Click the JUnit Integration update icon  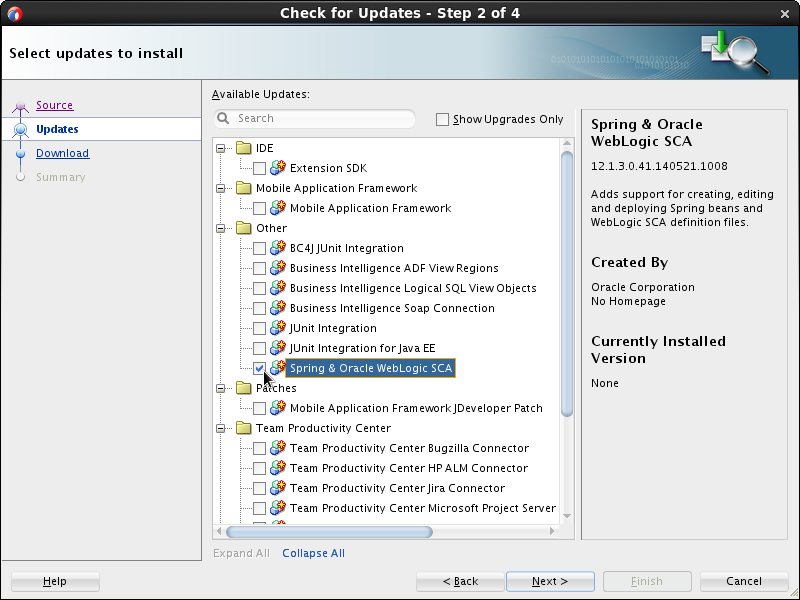click(278, 328)
